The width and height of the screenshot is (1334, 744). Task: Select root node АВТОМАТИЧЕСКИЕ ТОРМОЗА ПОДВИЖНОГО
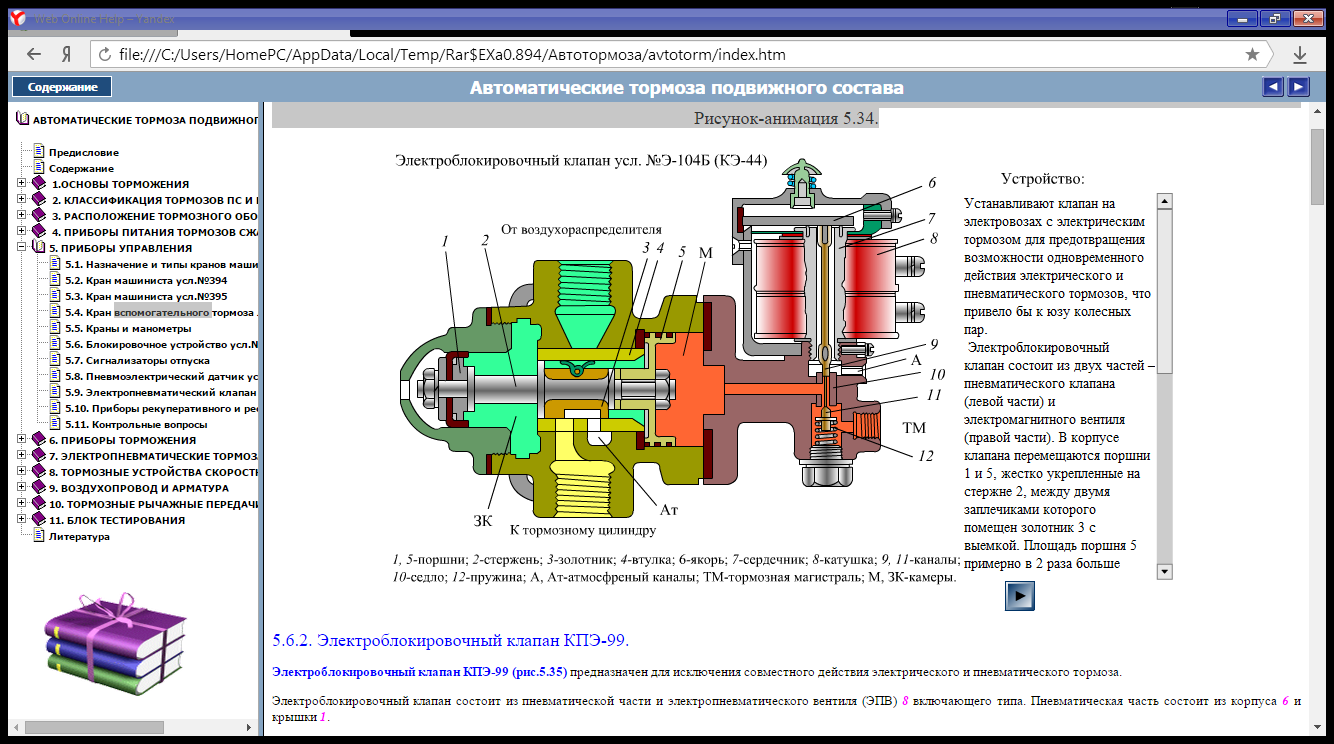(146, 120)
